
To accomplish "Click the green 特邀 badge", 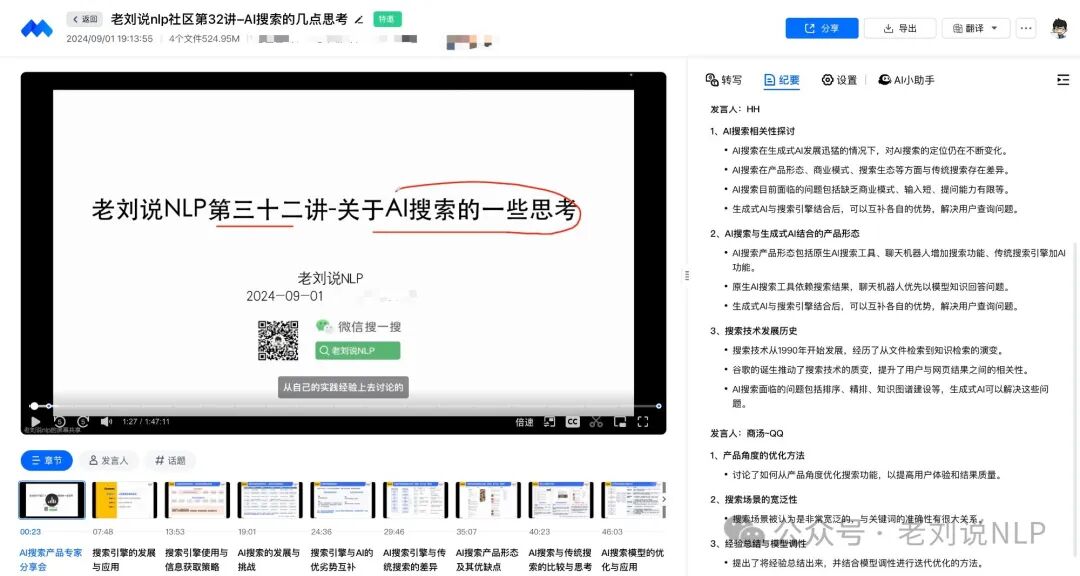I will pyautogui.click(x=387, y=19).
